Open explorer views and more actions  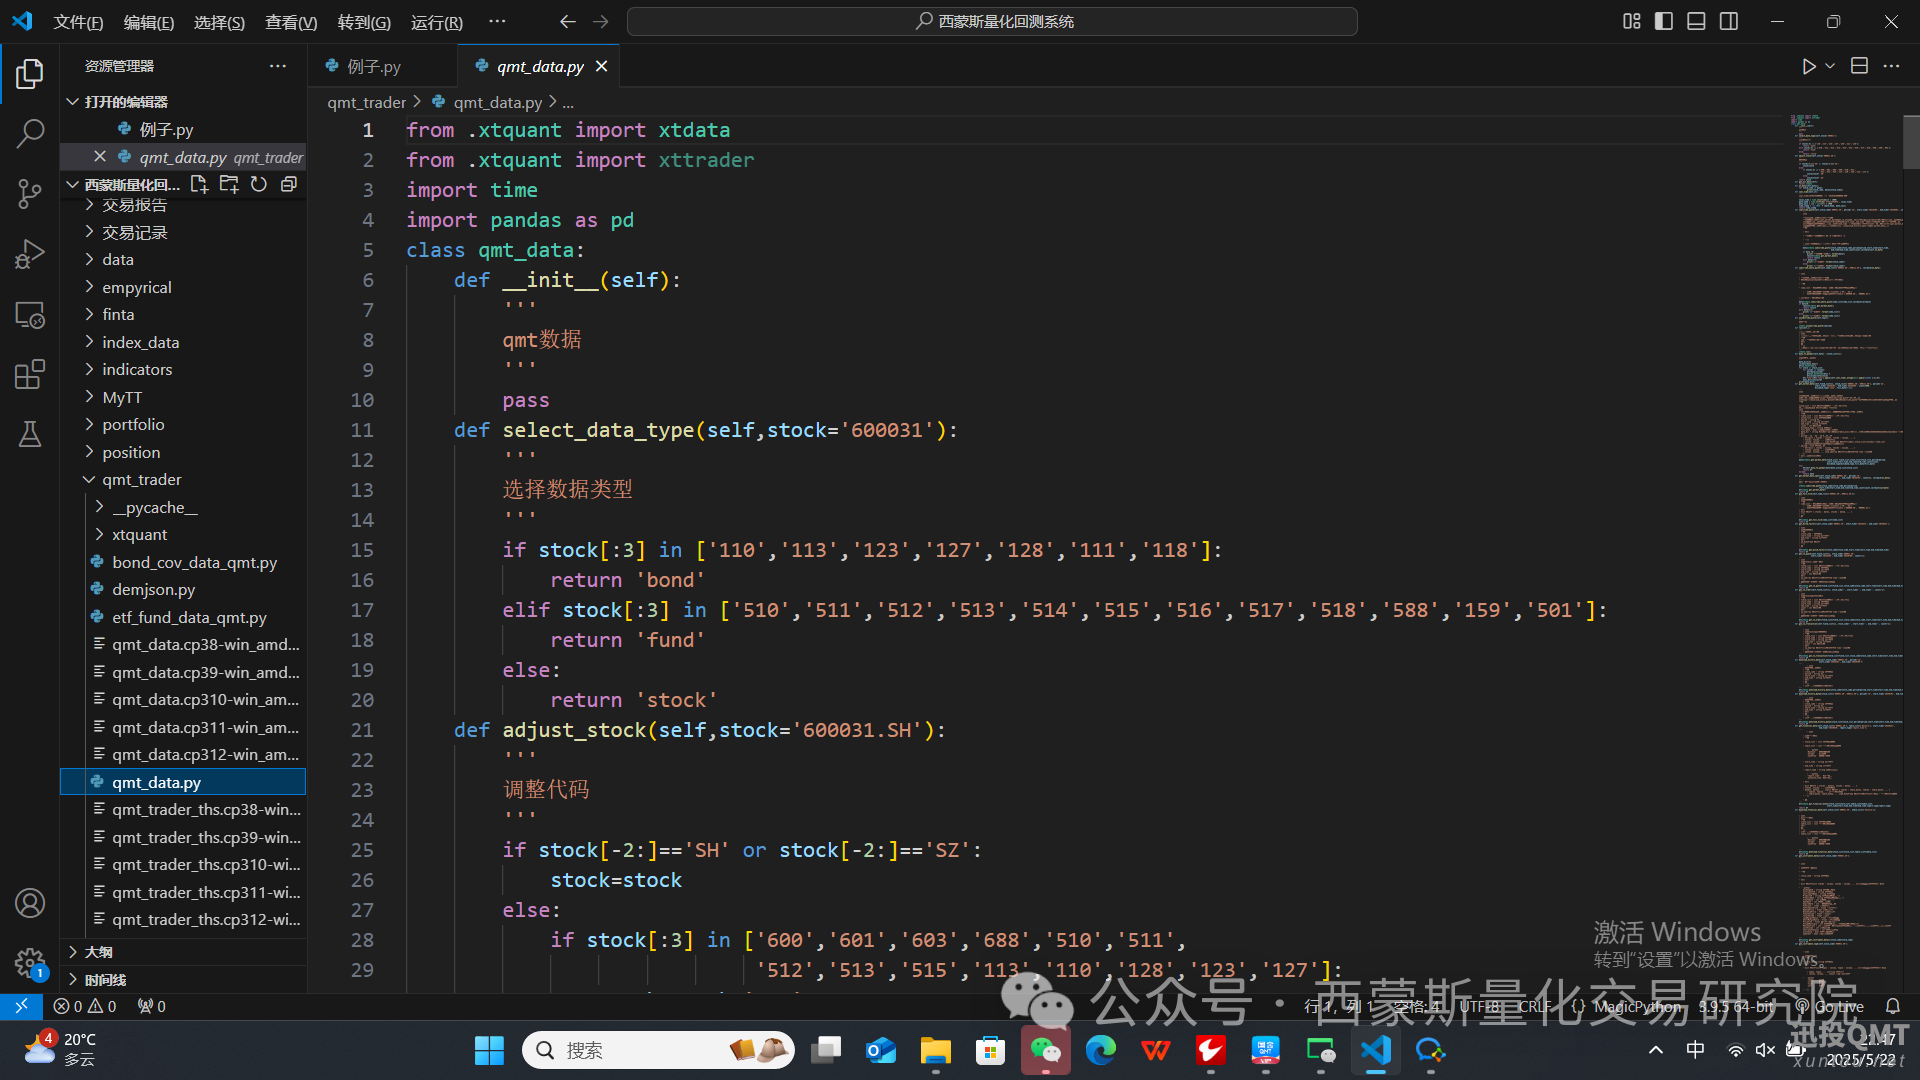coord(278,66)
